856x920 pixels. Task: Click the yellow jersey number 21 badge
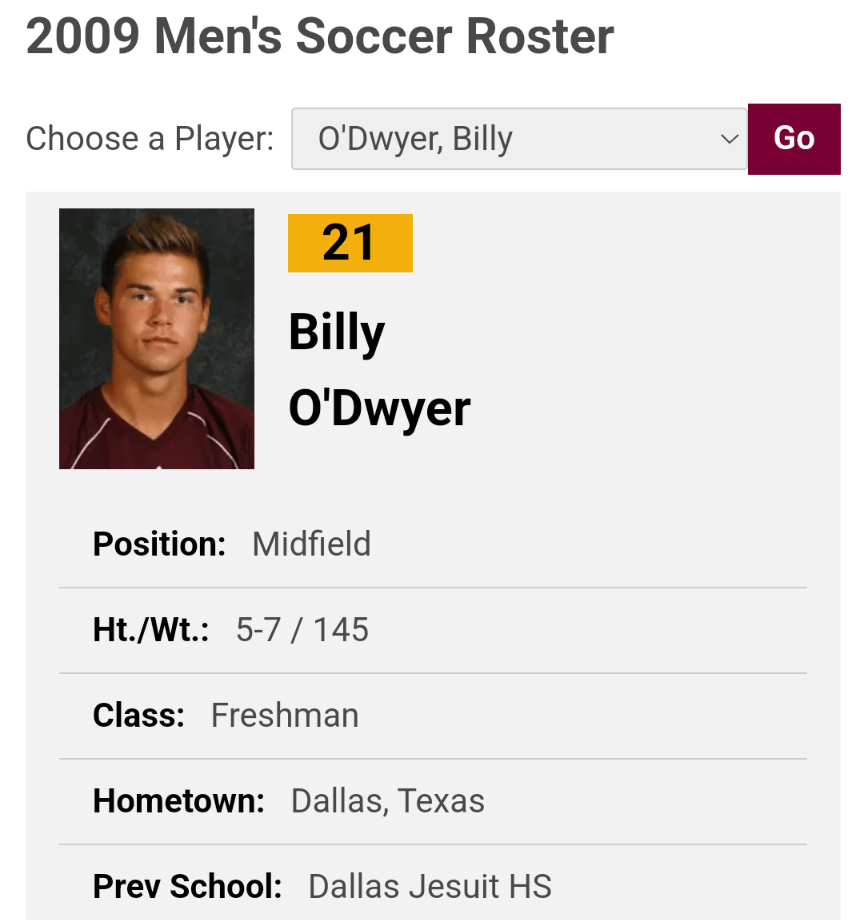click(350, 243)
